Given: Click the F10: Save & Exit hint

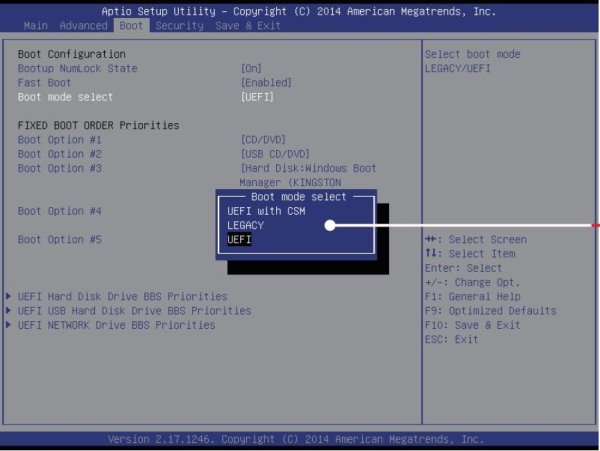Looking at the screenshot, I should pyautogui.click(x=473, y=325).
